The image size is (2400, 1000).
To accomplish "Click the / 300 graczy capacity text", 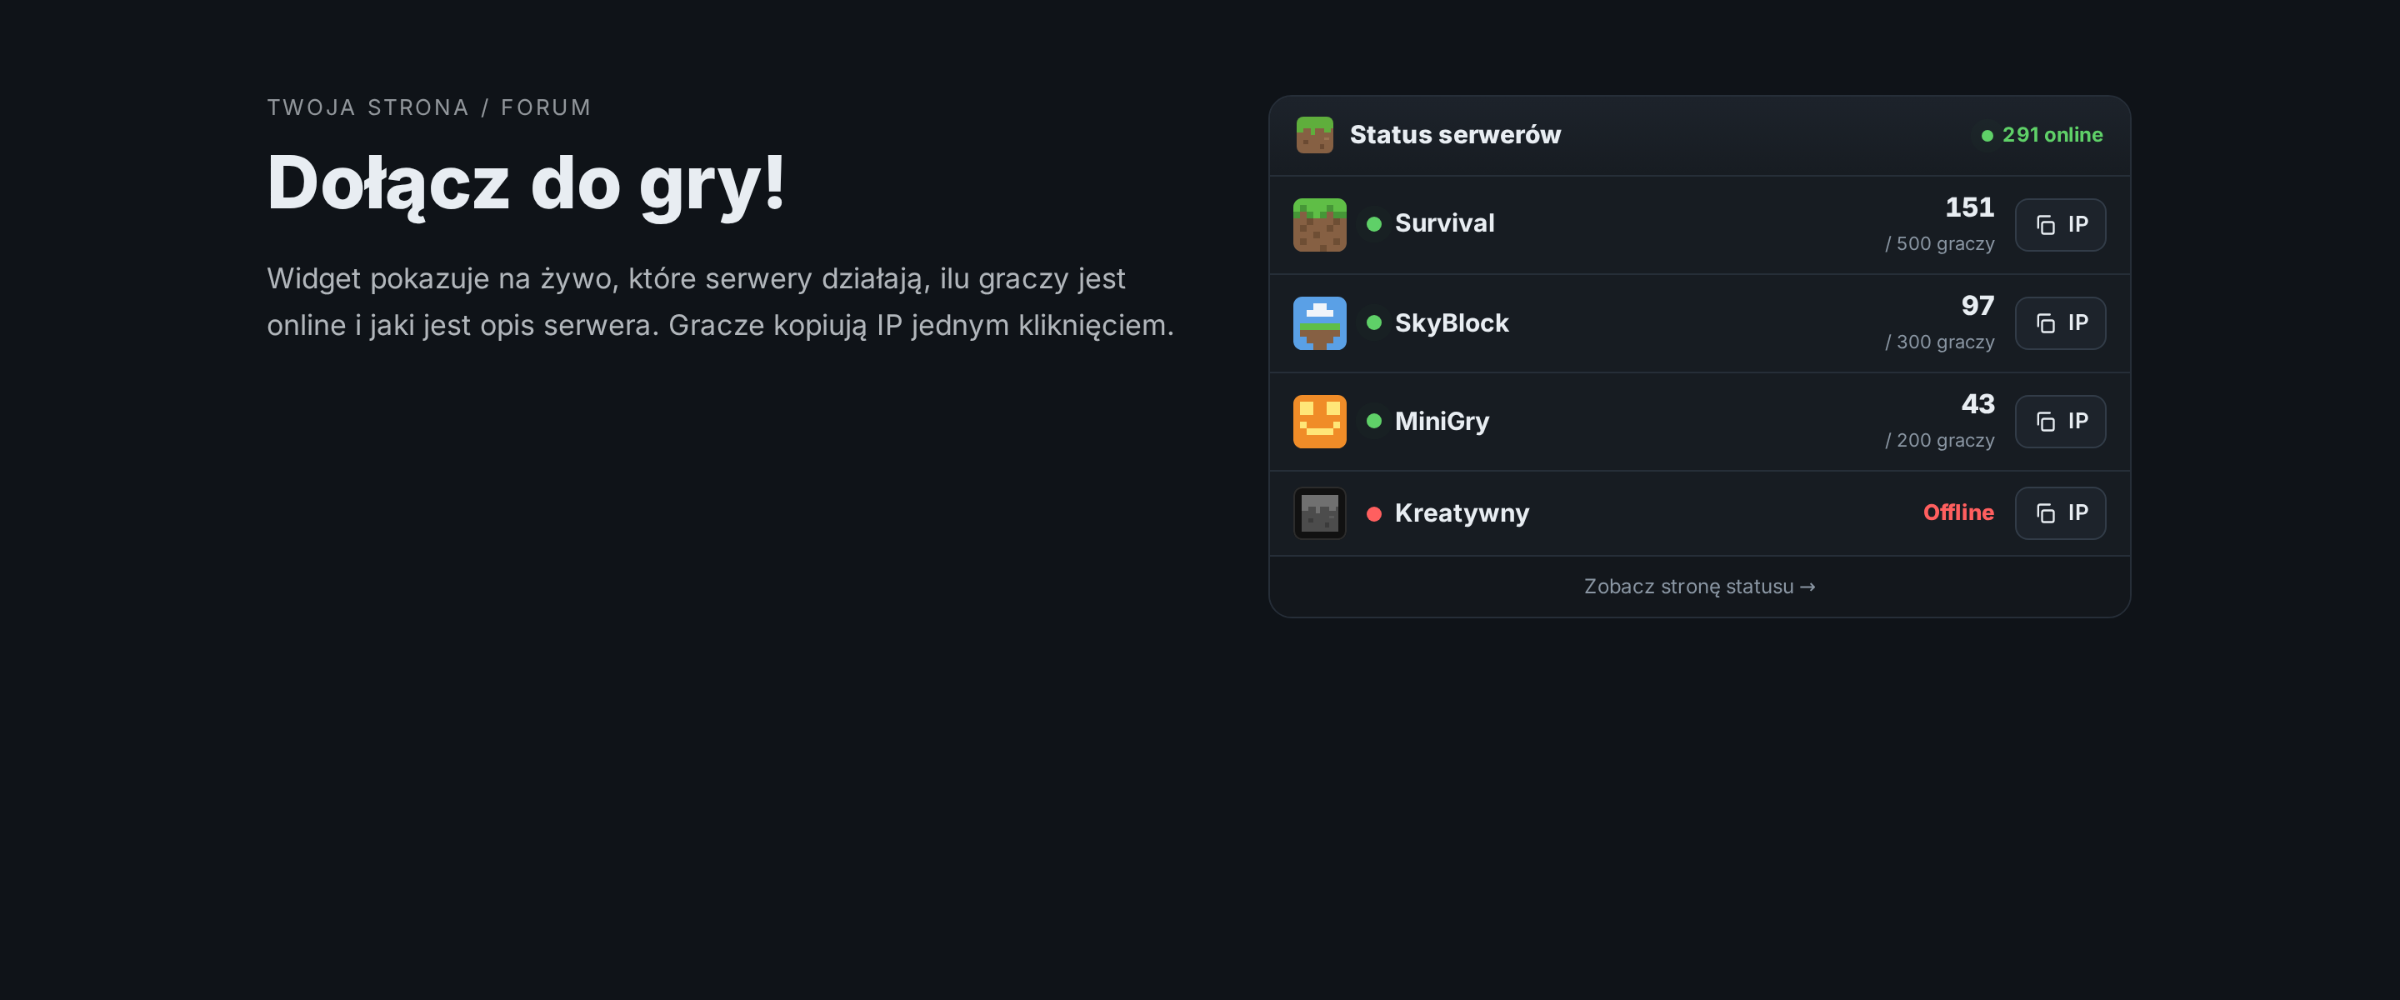I will (x=1939, y=342).
